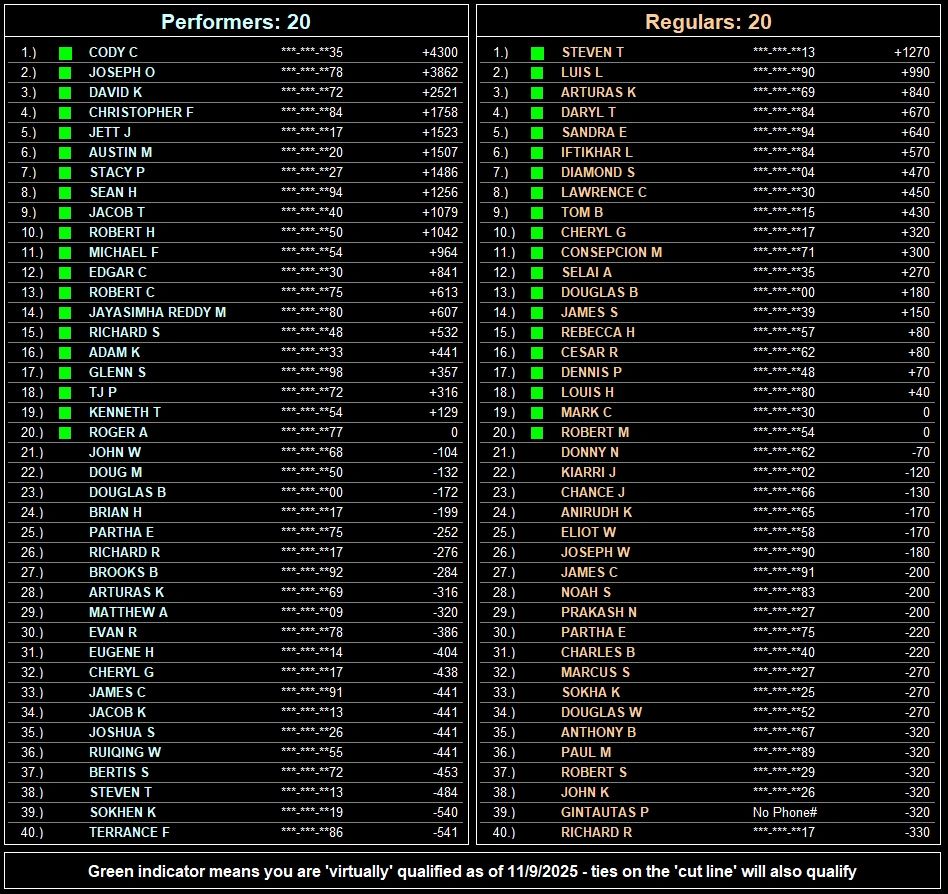Screen dimensions: 948x894
Task: Select the Performers: 20 header
Action: tap(237, 22)
